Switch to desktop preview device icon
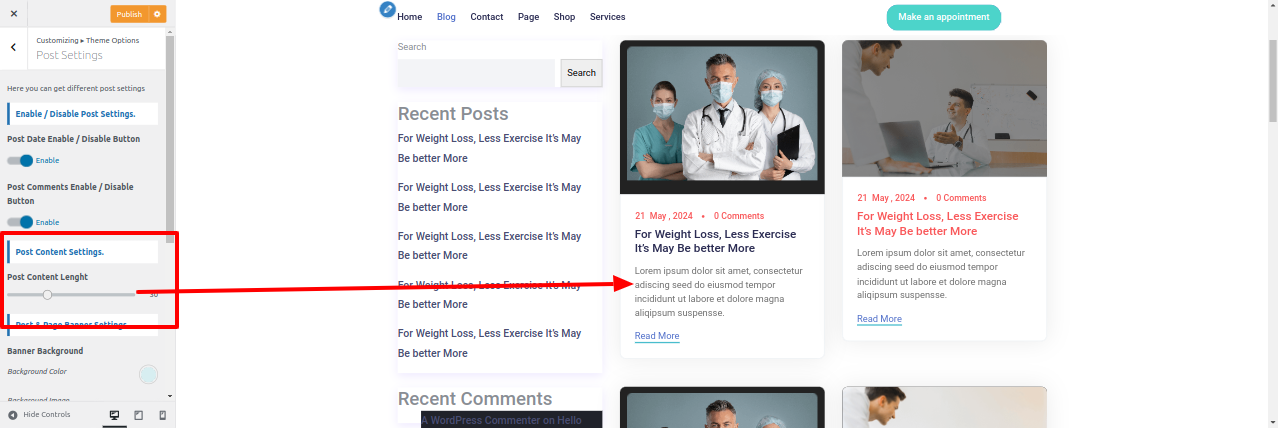 click(114, 414)
